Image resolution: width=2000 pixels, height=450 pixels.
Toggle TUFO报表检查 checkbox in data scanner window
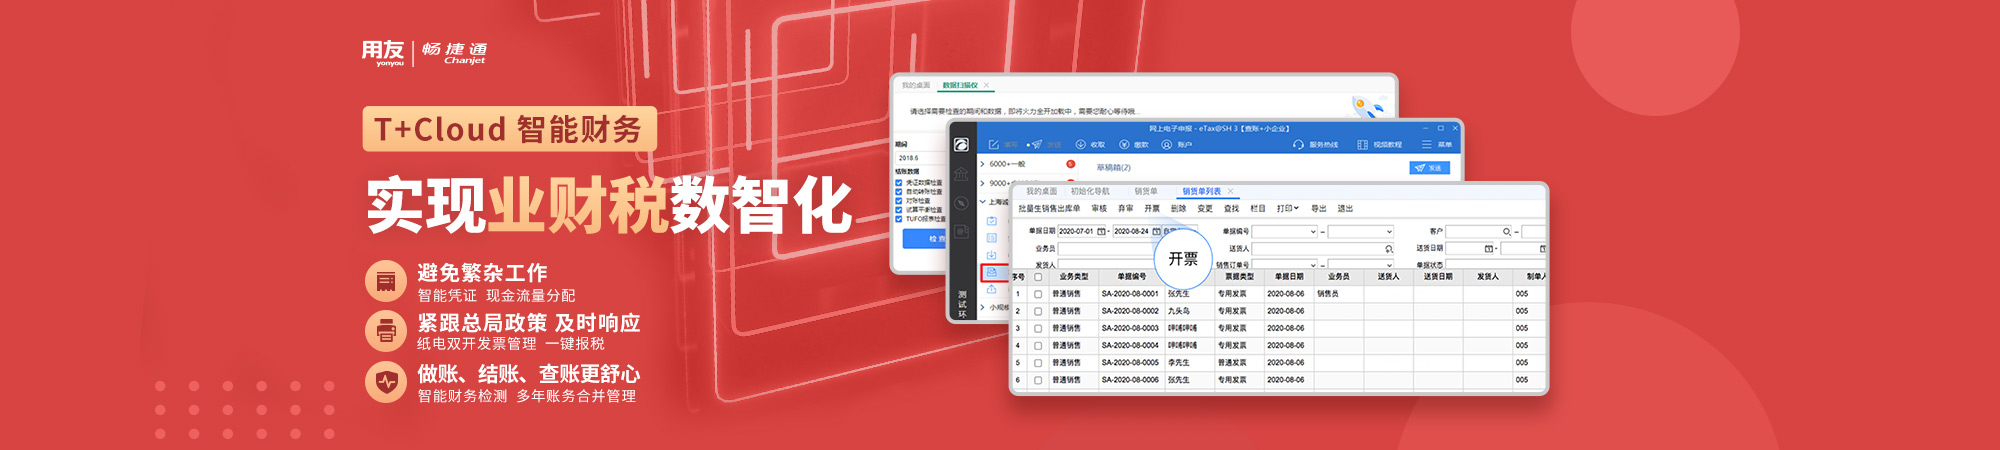click(x=899, y=219)
